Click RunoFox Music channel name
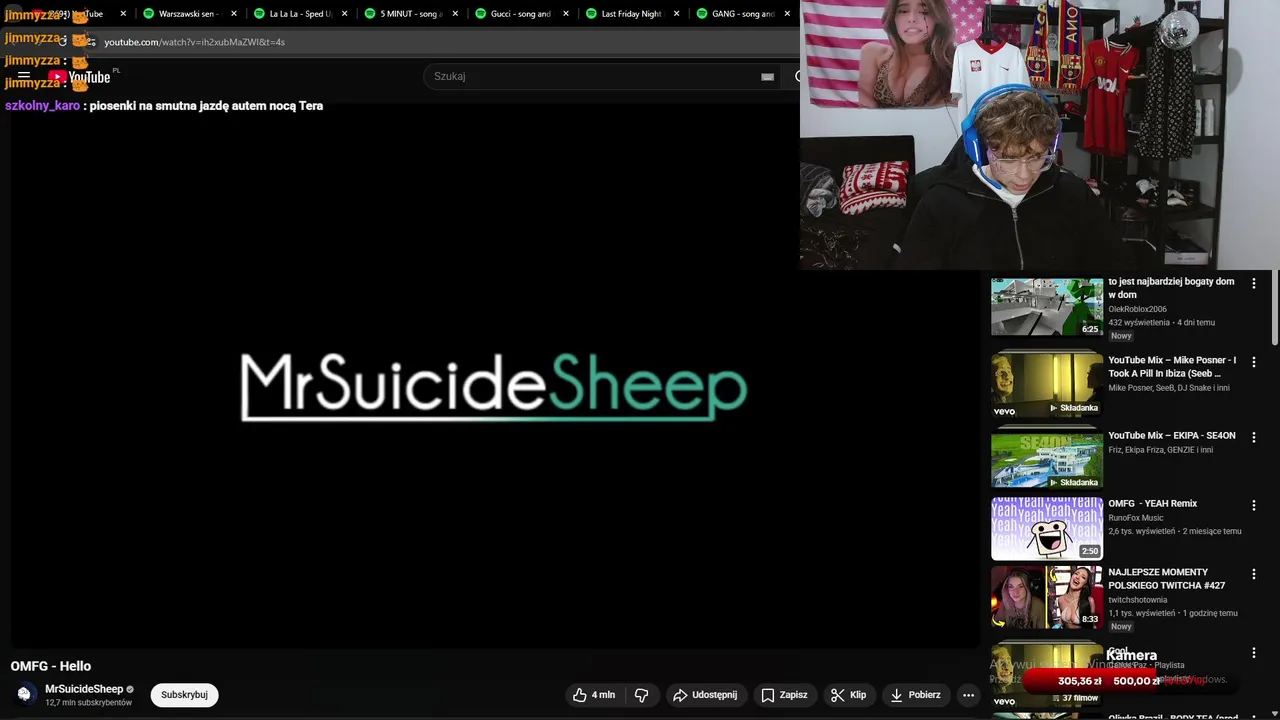 [x=1136, y=518]
